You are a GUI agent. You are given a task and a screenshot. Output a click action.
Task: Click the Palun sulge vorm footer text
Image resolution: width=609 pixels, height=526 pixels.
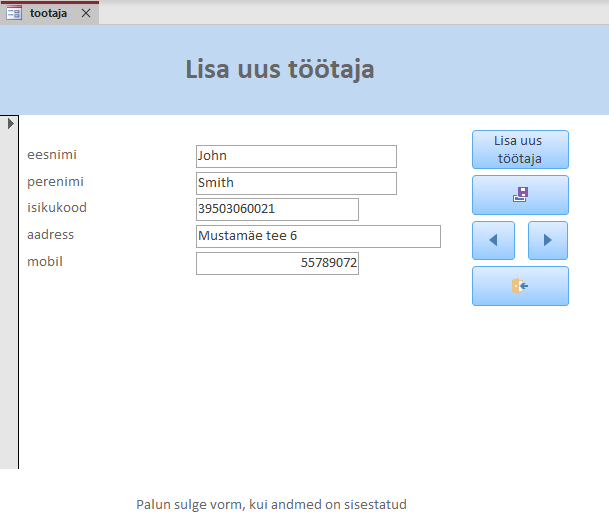pyautogui.click(x=271, y=505)
